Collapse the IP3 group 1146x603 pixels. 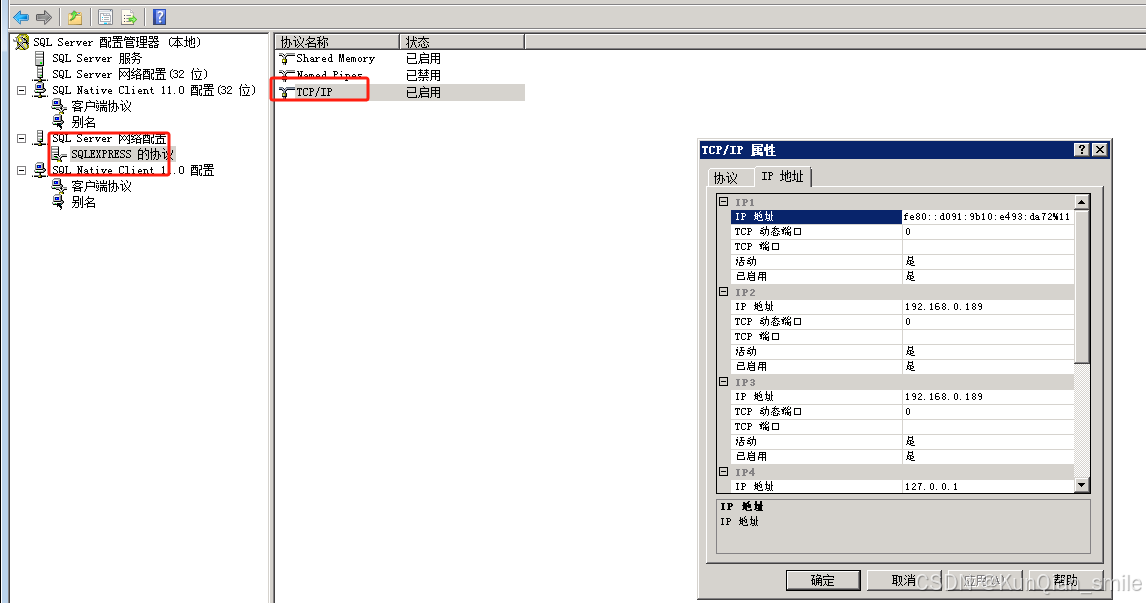pyautogui.click(x=724, y=382)
